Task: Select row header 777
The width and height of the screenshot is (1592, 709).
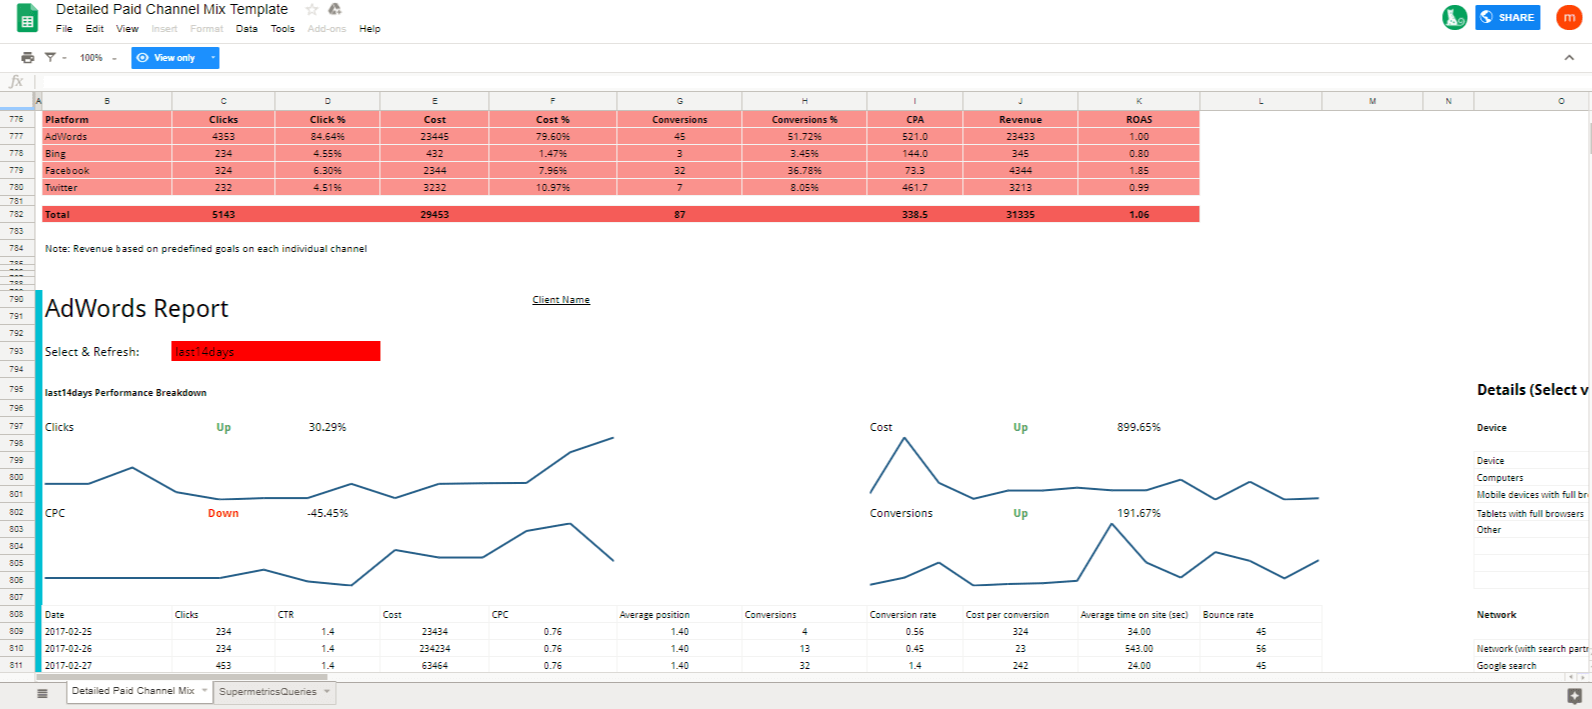Action: point(17,136)
